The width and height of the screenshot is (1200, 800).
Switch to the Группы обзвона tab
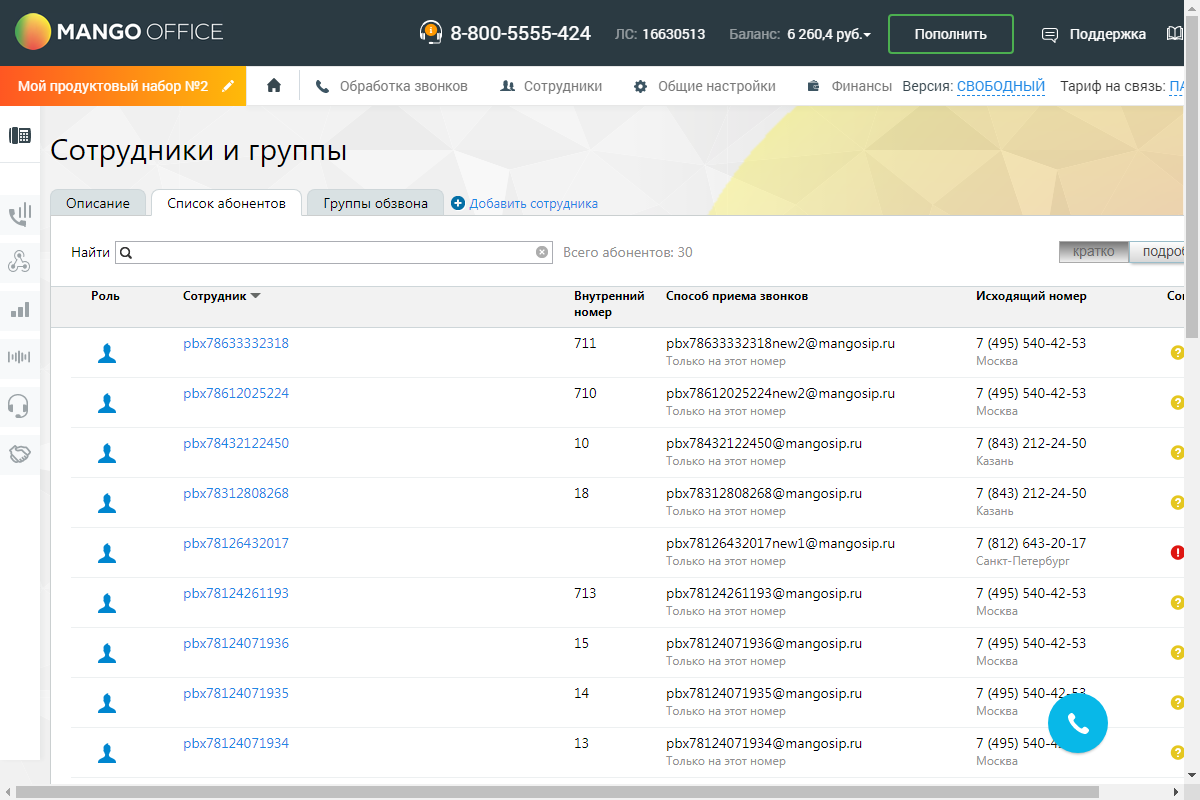point(375,203)
